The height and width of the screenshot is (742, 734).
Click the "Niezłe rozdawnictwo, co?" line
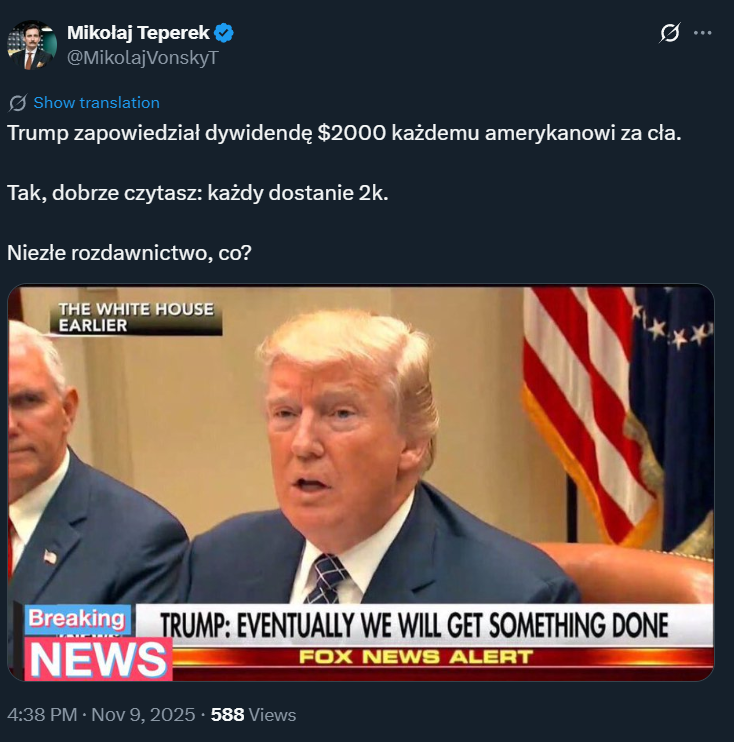point(129,253)
